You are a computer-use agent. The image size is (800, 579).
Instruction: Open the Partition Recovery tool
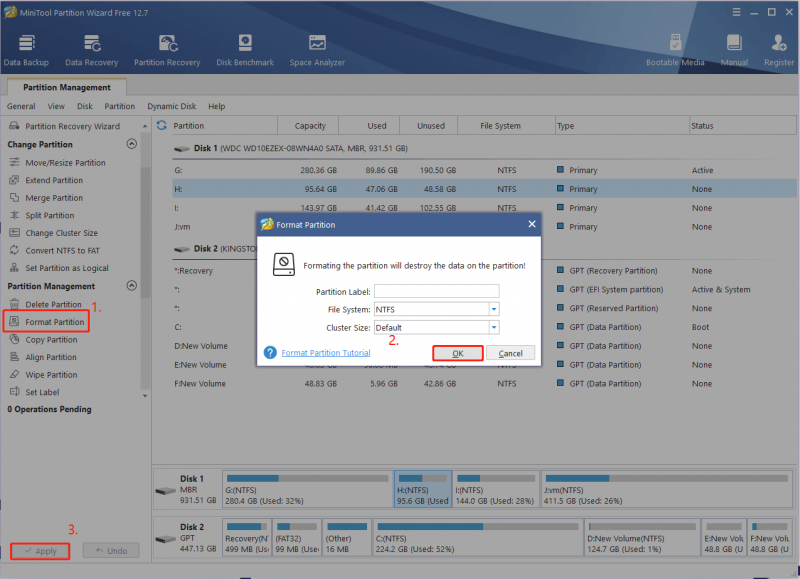(167, 50)
